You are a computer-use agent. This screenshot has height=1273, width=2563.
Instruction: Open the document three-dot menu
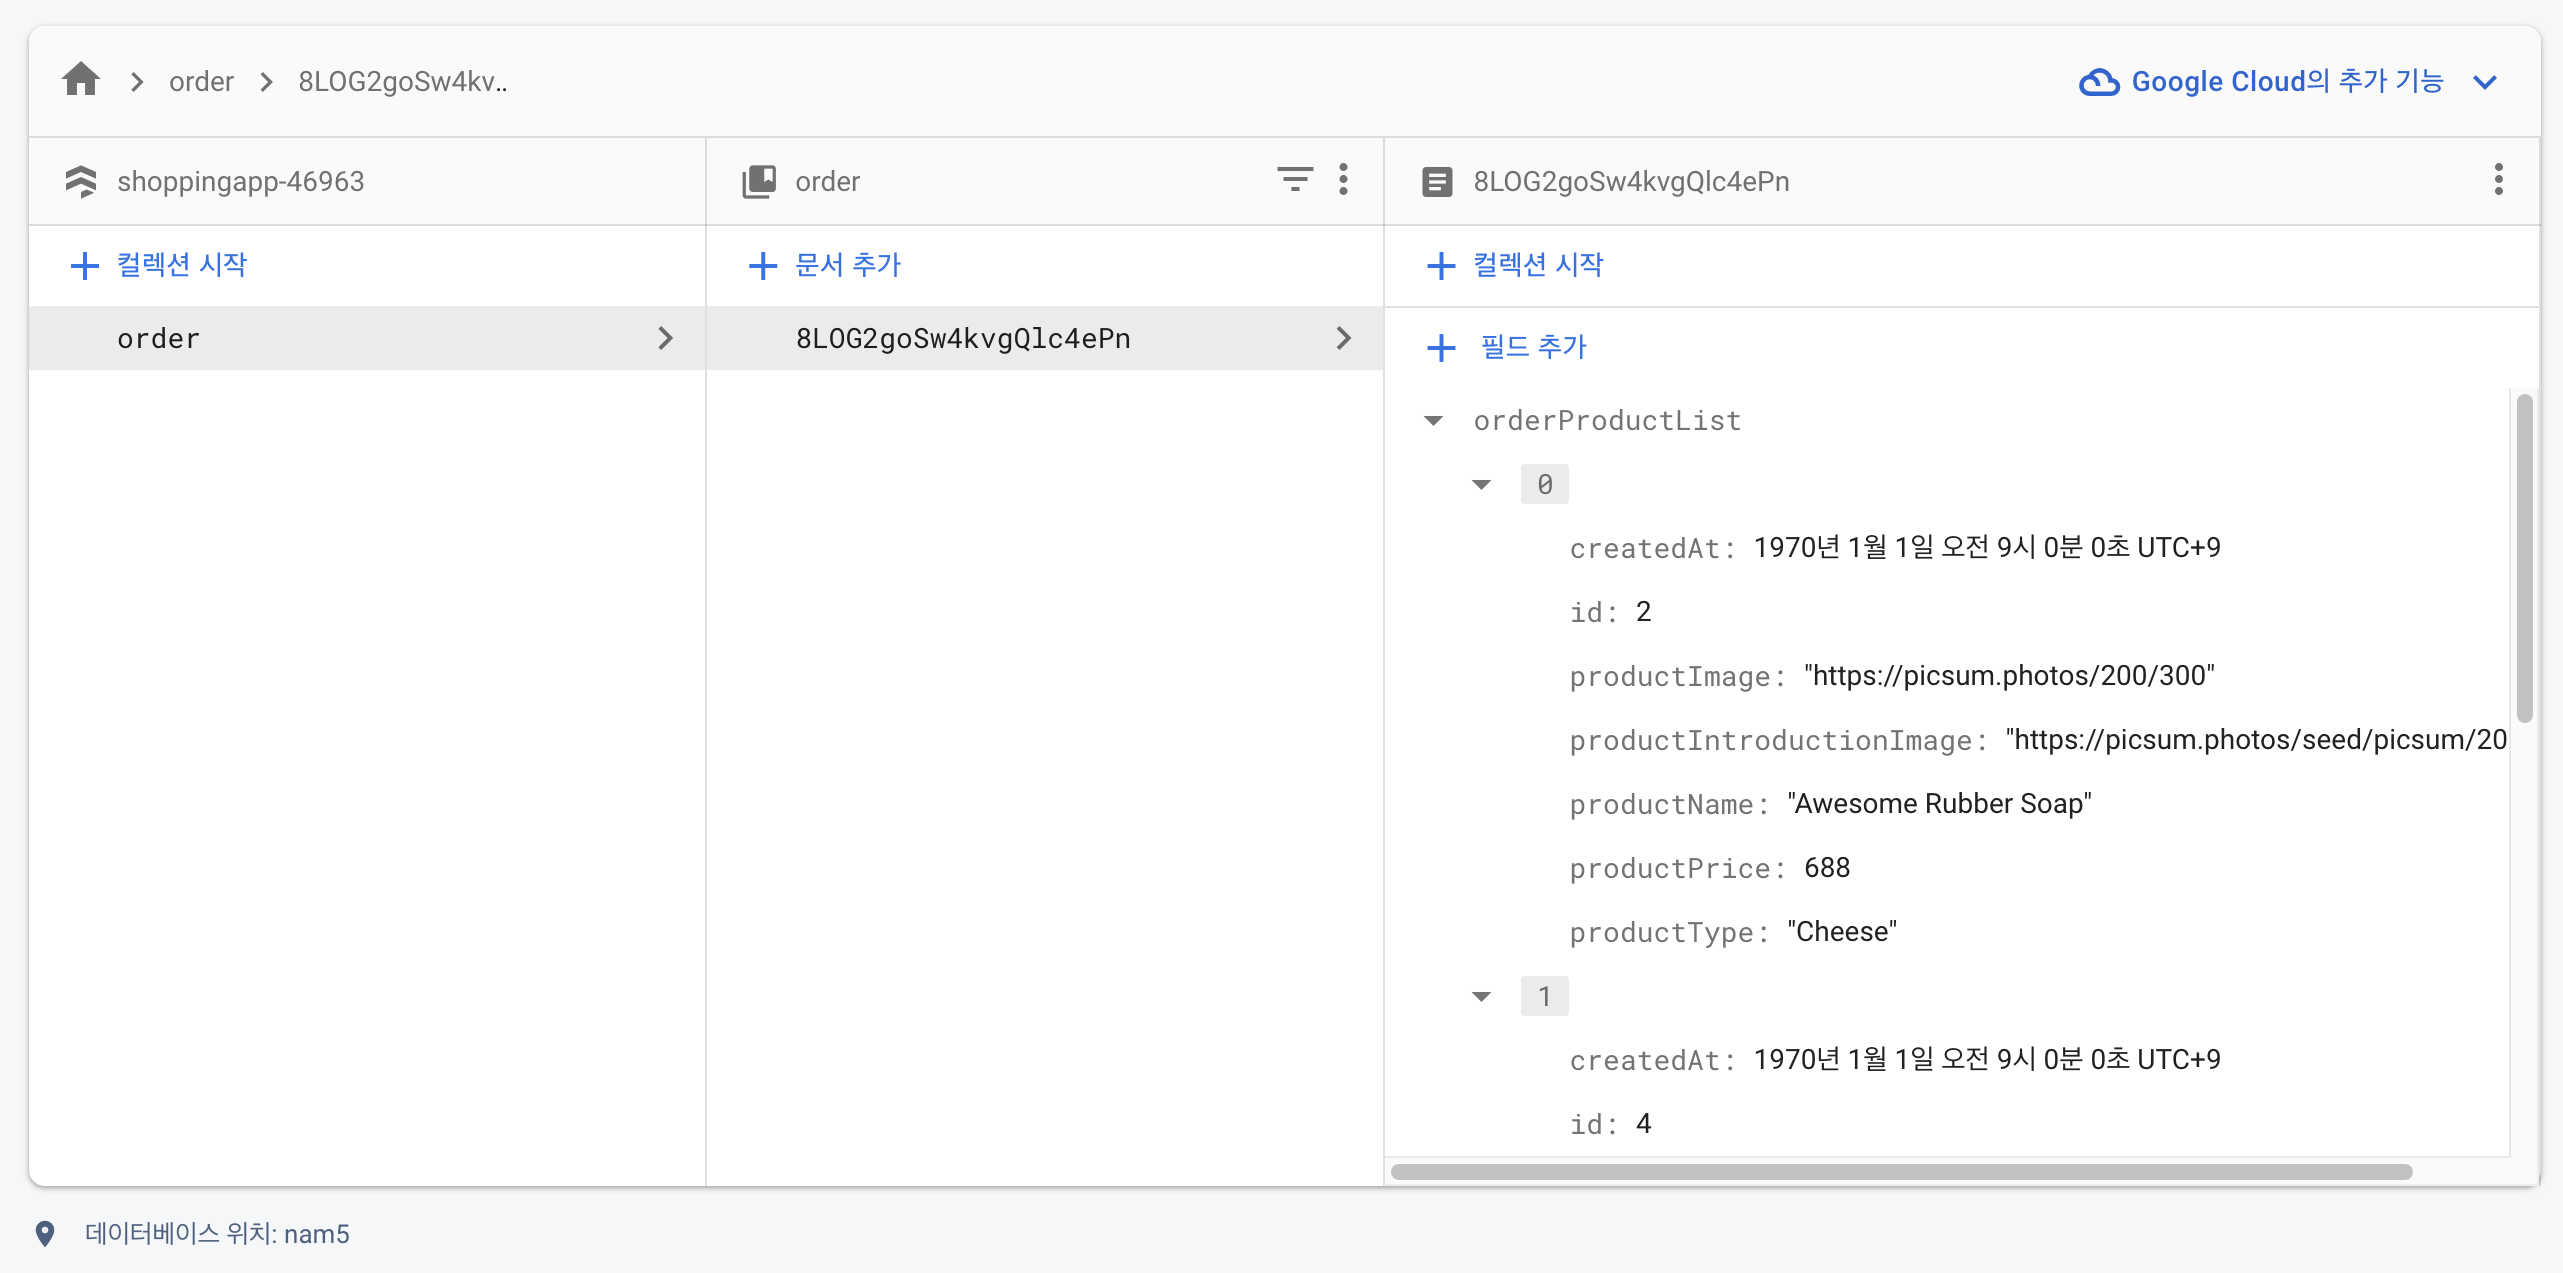tap(2498, 179)
